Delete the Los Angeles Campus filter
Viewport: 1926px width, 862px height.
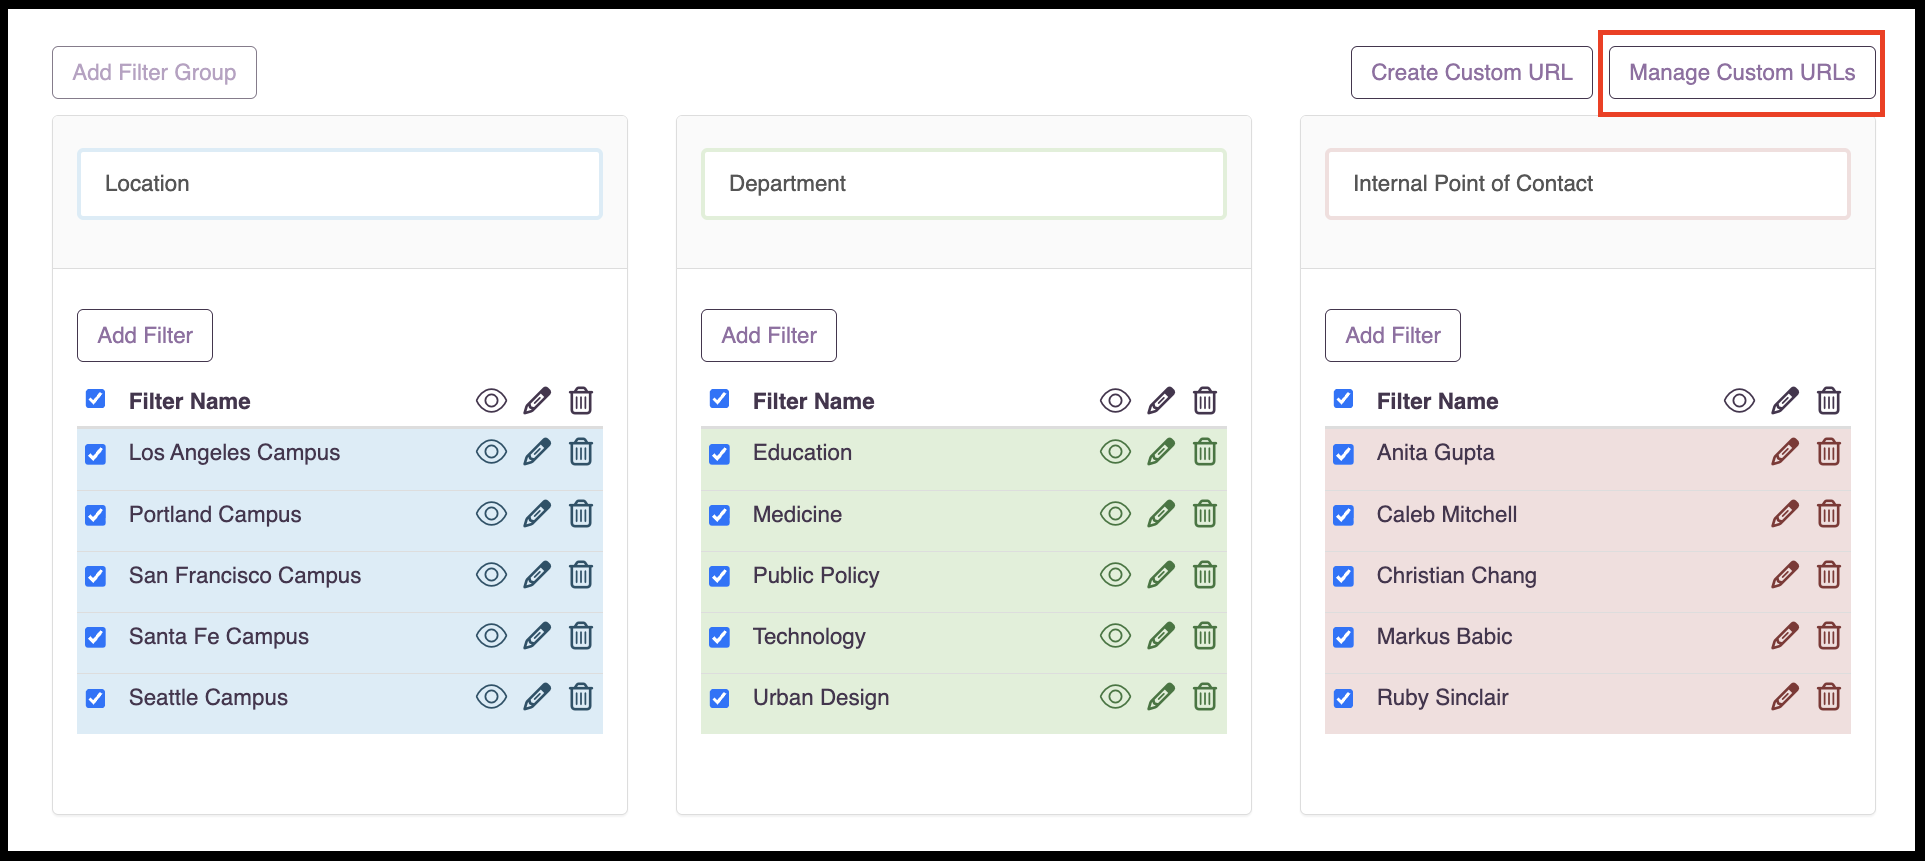(581, 452)
